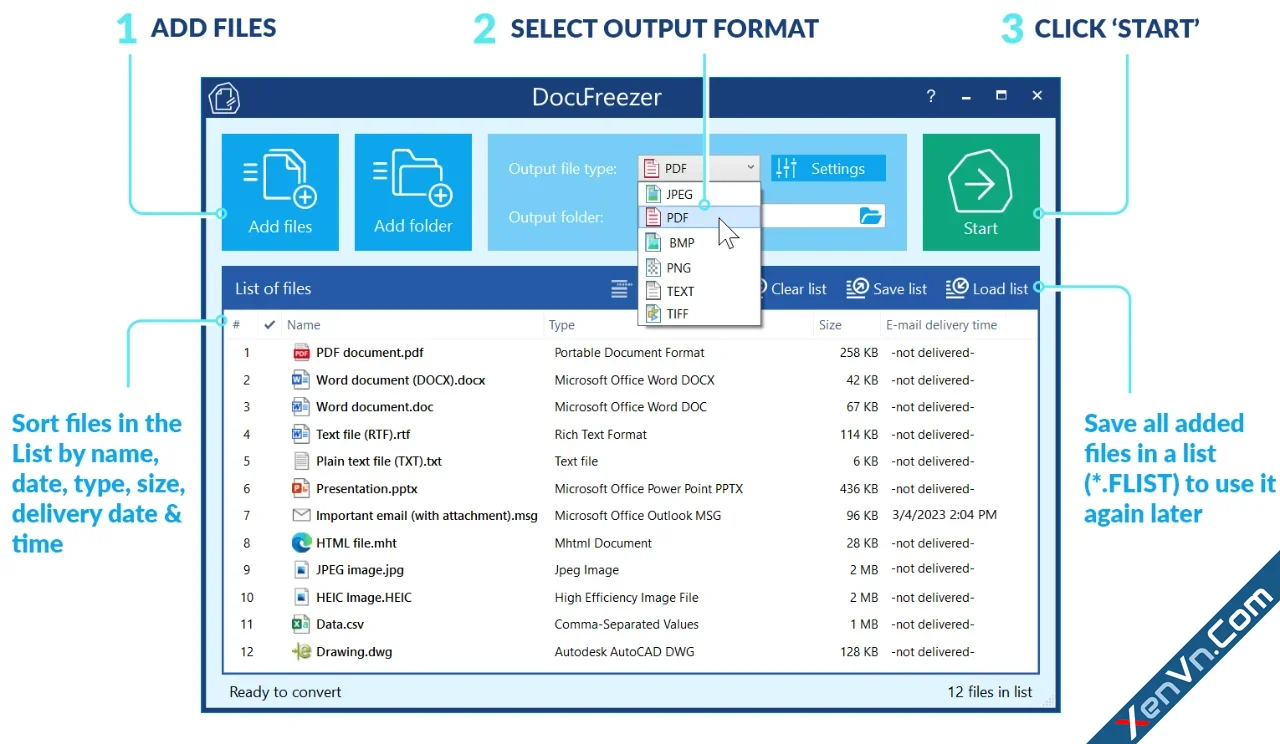The width and height of the screenshot is (1280, 744).
Task: Click the Edge icon of HTML file.mht
Action: [x=301, y=543]
